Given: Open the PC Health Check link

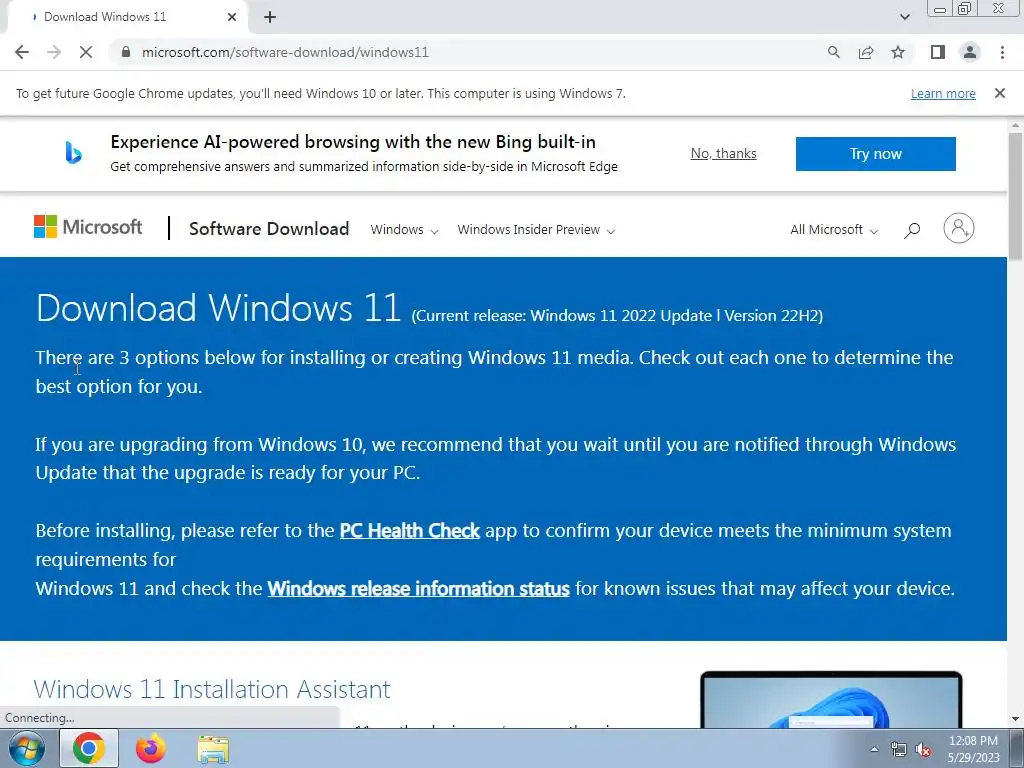Looking at the screenshot, I should pyautogui.click(x=409, y=530).
